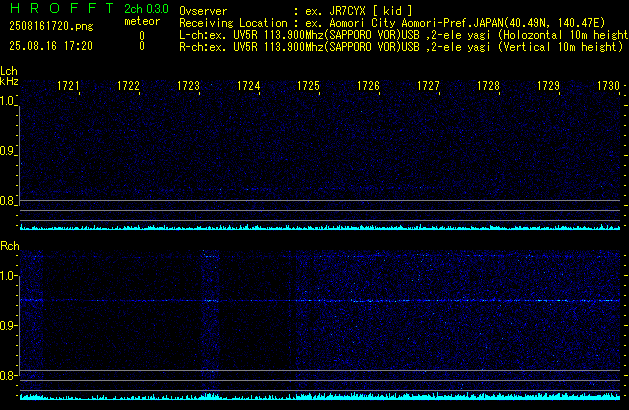The image size is (629, 410).
Task: Click the Ovserver JR7CYX line
Action: point(296,11)
